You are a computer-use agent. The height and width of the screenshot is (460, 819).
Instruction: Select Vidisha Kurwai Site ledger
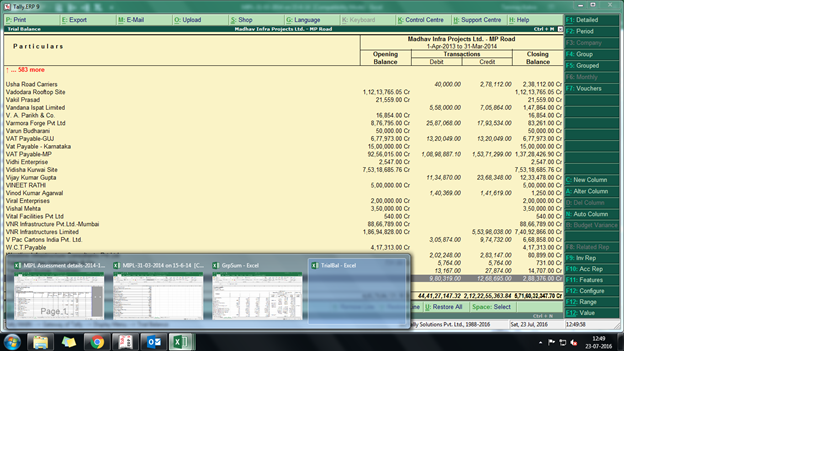284,170
